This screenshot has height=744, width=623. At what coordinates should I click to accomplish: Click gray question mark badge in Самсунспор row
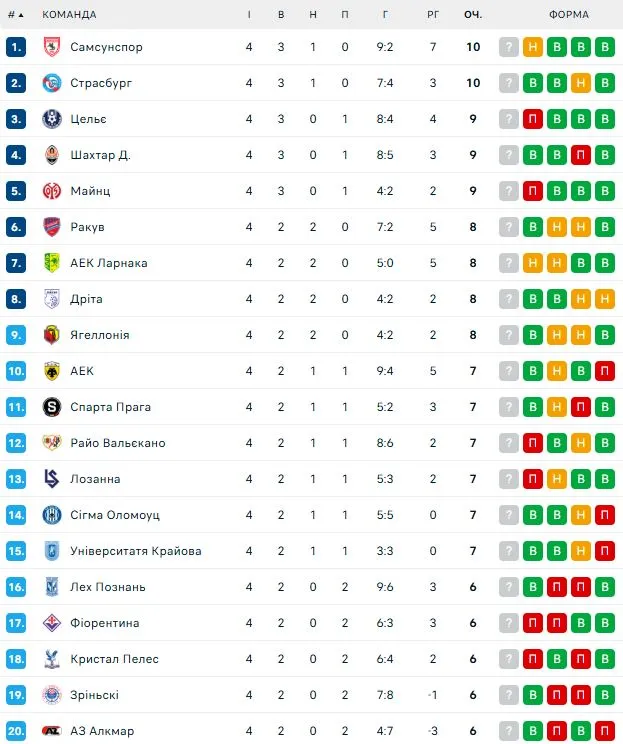coord(509,47)
